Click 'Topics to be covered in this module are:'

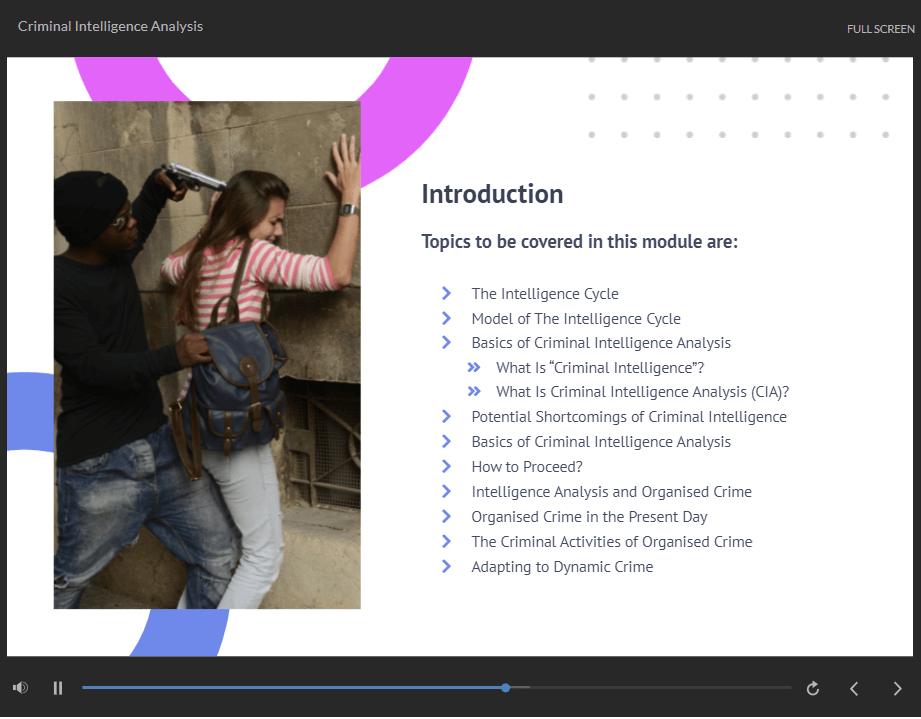(x=579, y=241)
